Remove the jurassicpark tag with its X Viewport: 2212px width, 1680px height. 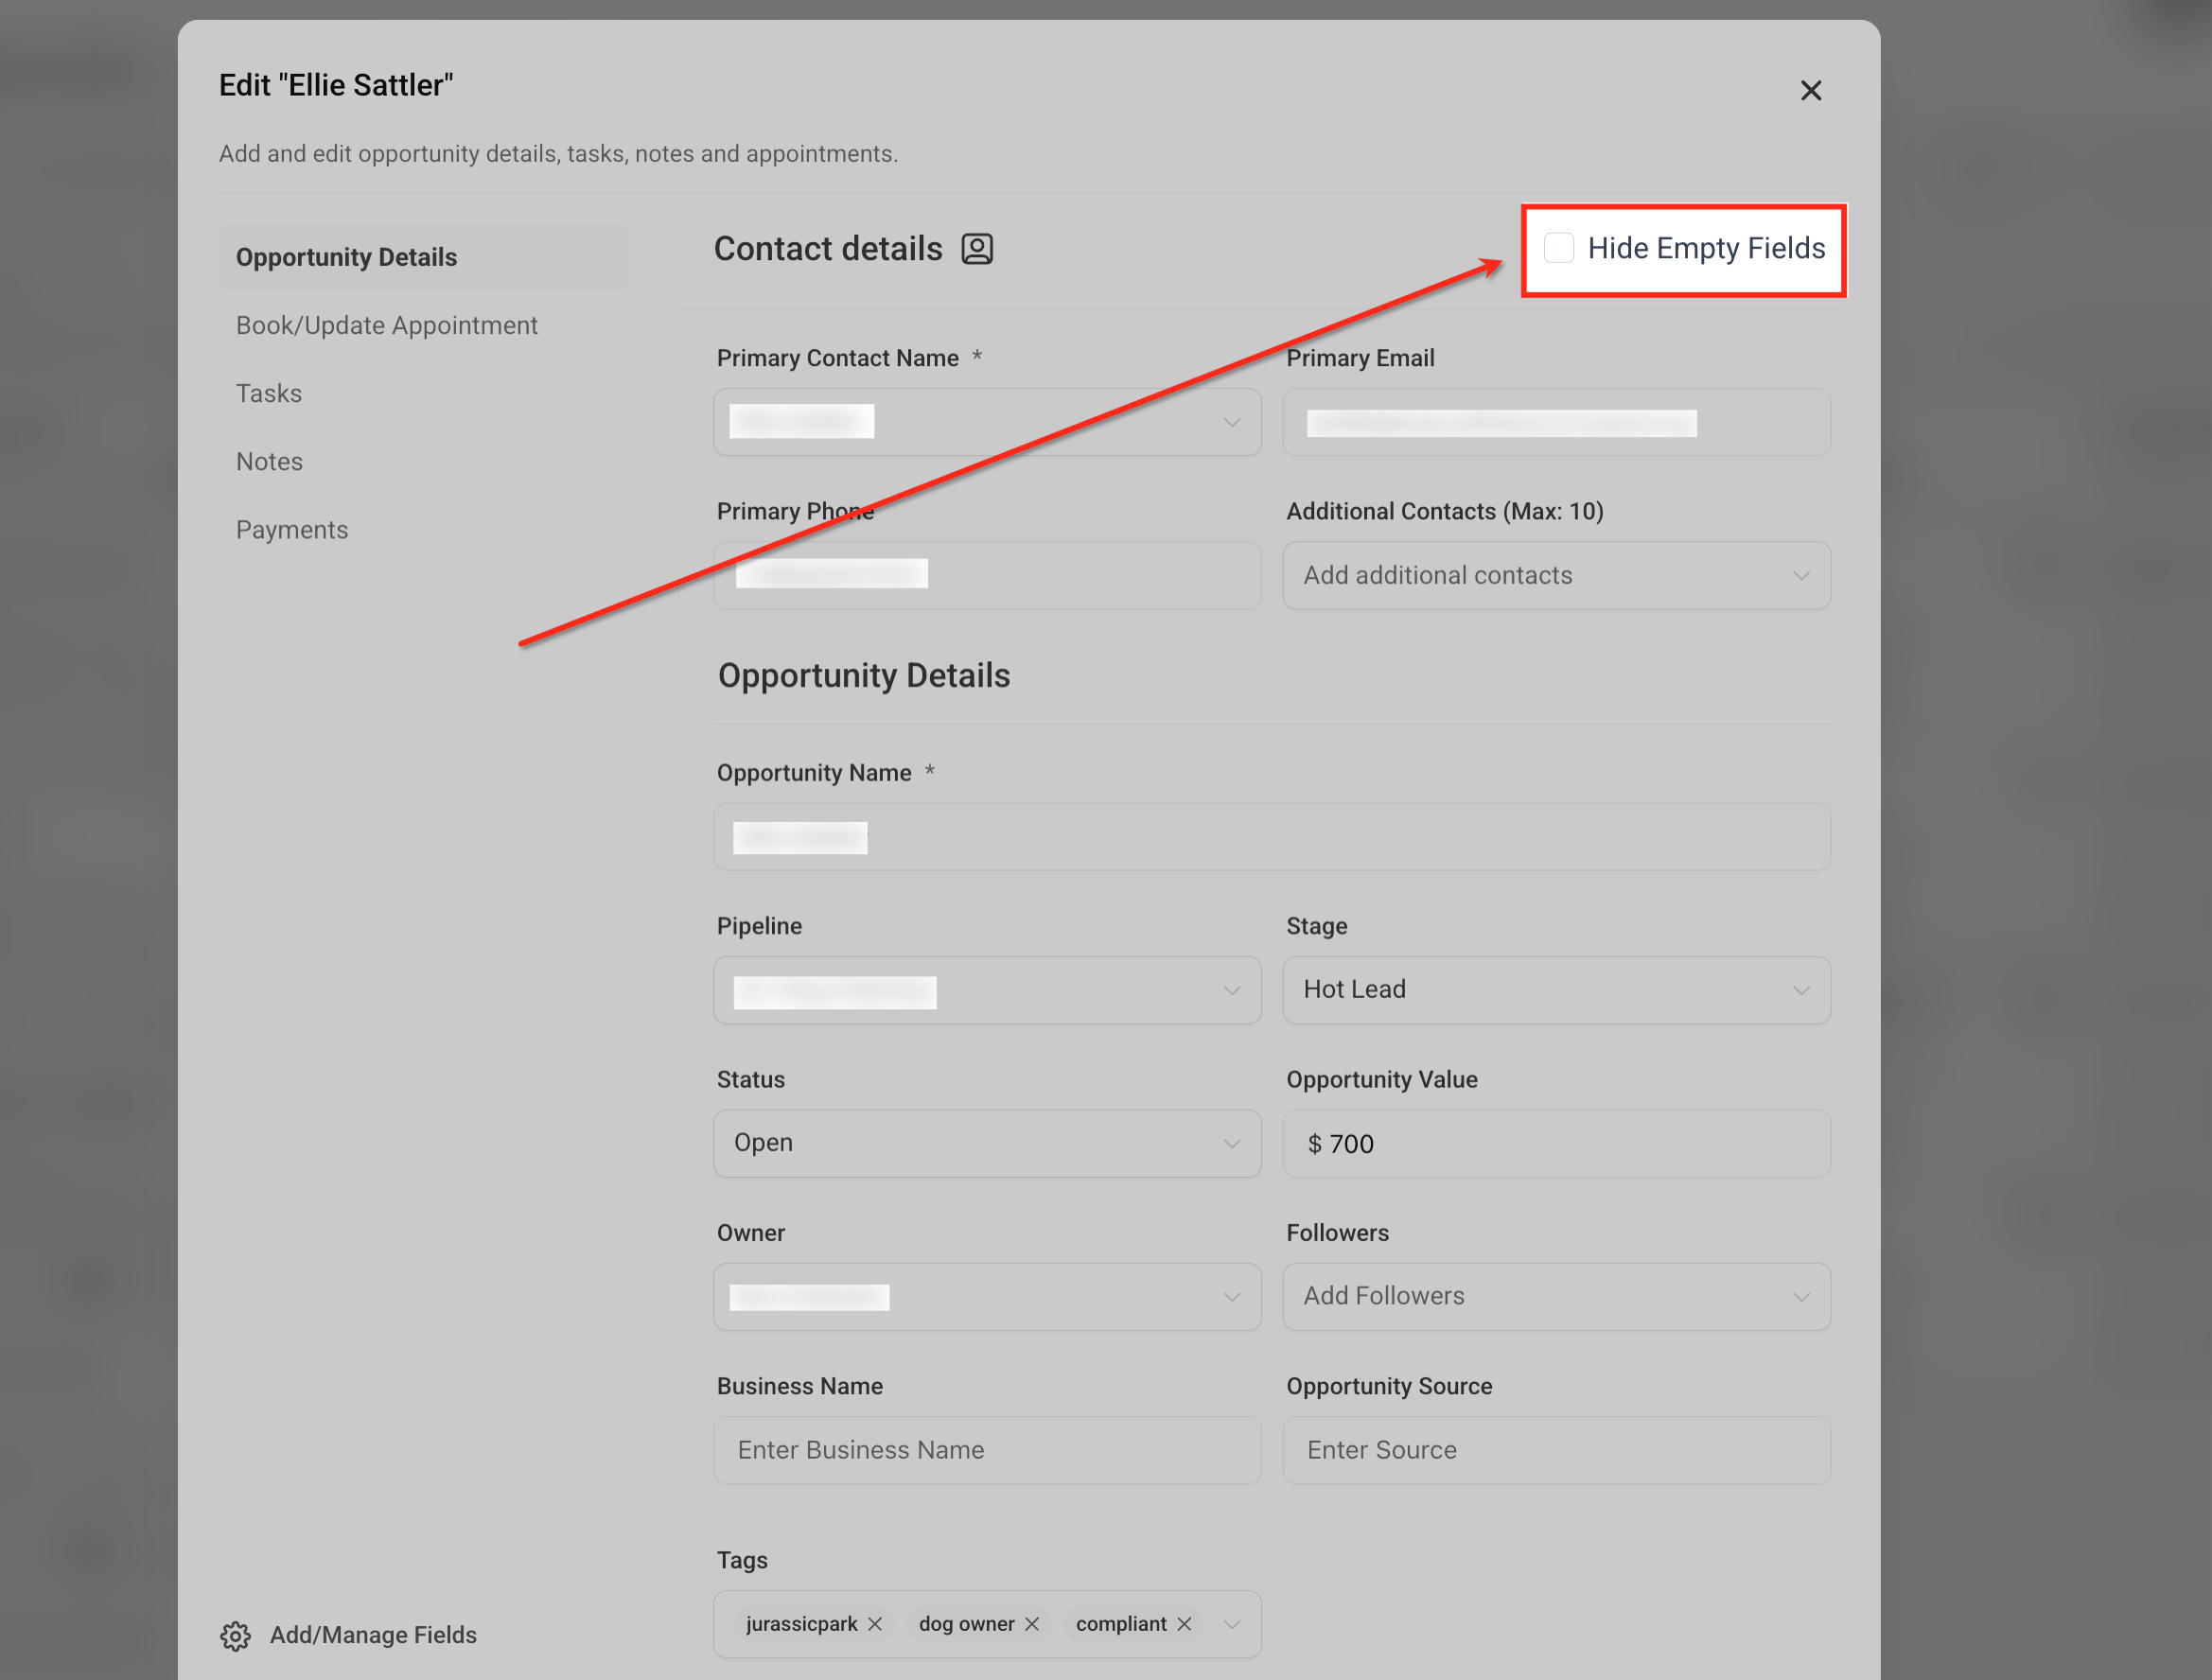click(x=875, y=1624)
